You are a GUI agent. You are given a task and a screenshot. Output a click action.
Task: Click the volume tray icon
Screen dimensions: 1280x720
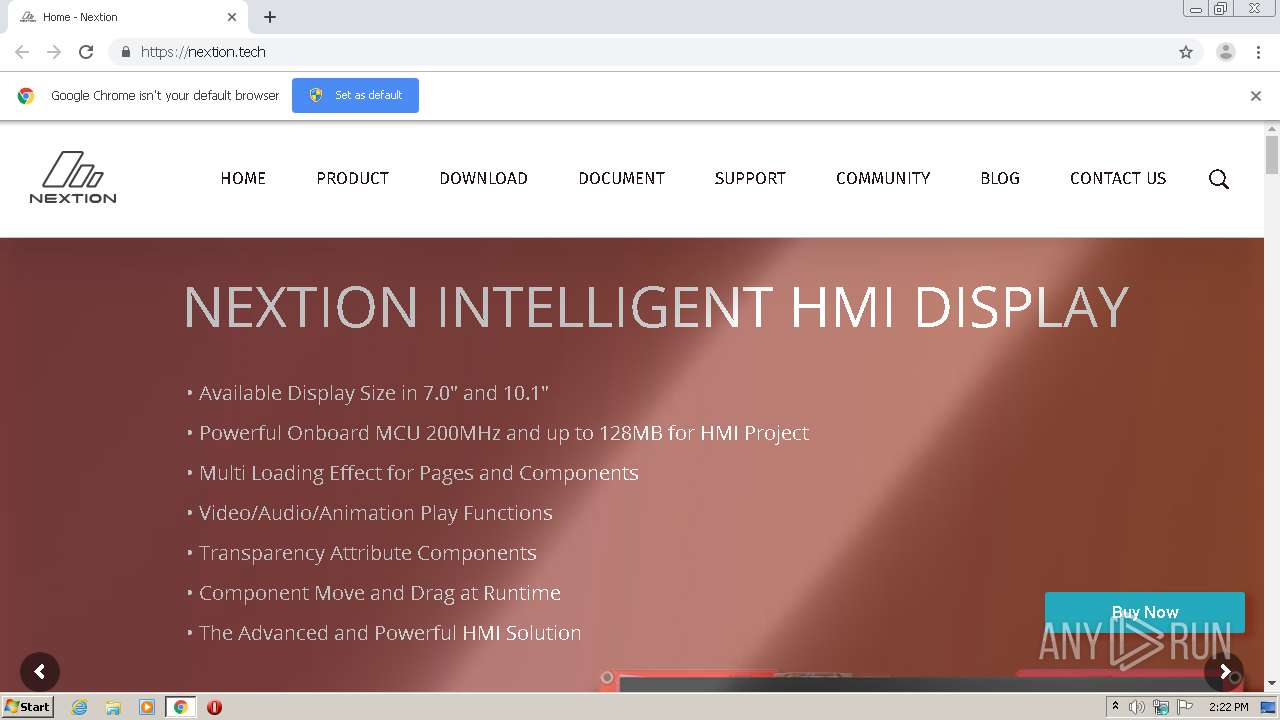[1137, 707]
